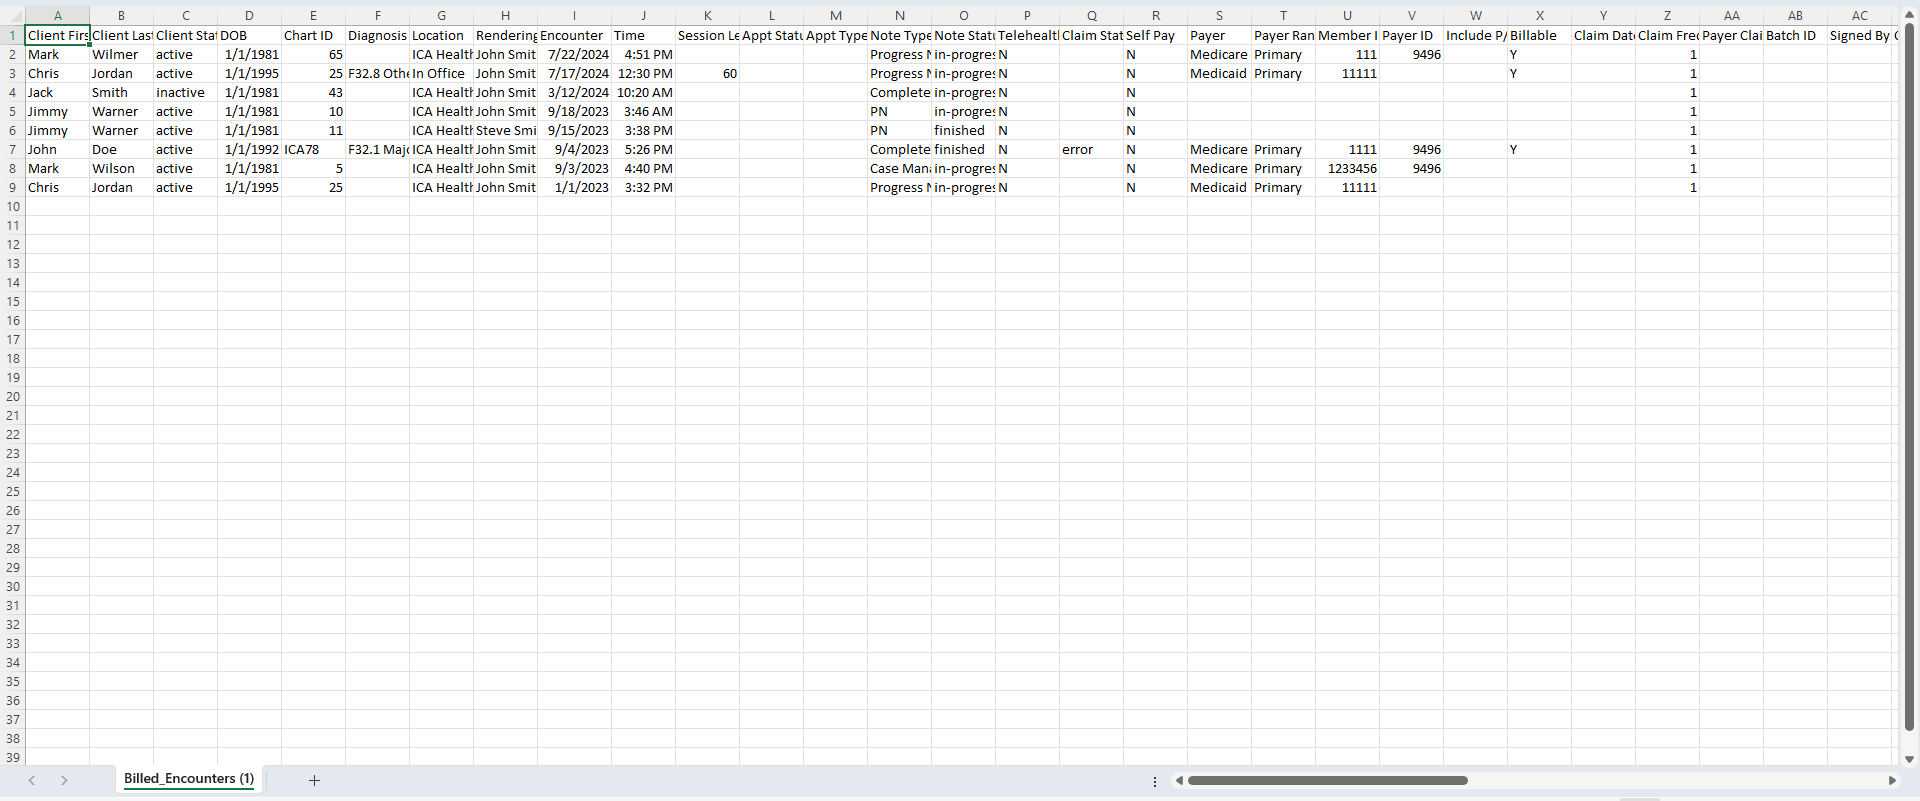Select column AC header
Screen dimensions: 1920x801
tap(1859, 16)
